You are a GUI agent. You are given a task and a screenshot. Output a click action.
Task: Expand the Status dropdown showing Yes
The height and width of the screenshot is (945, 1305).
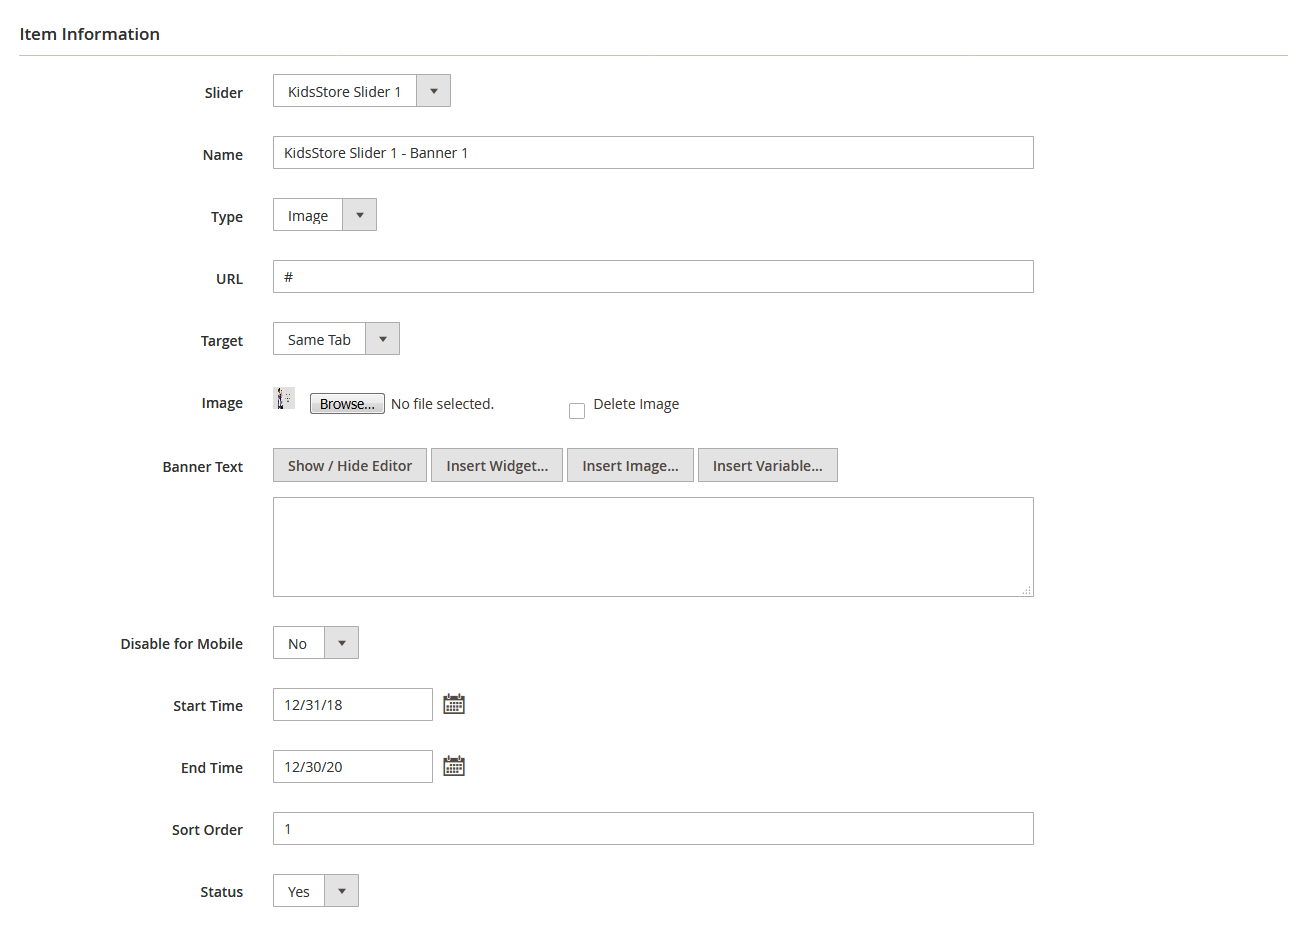[x=315, y=891]
